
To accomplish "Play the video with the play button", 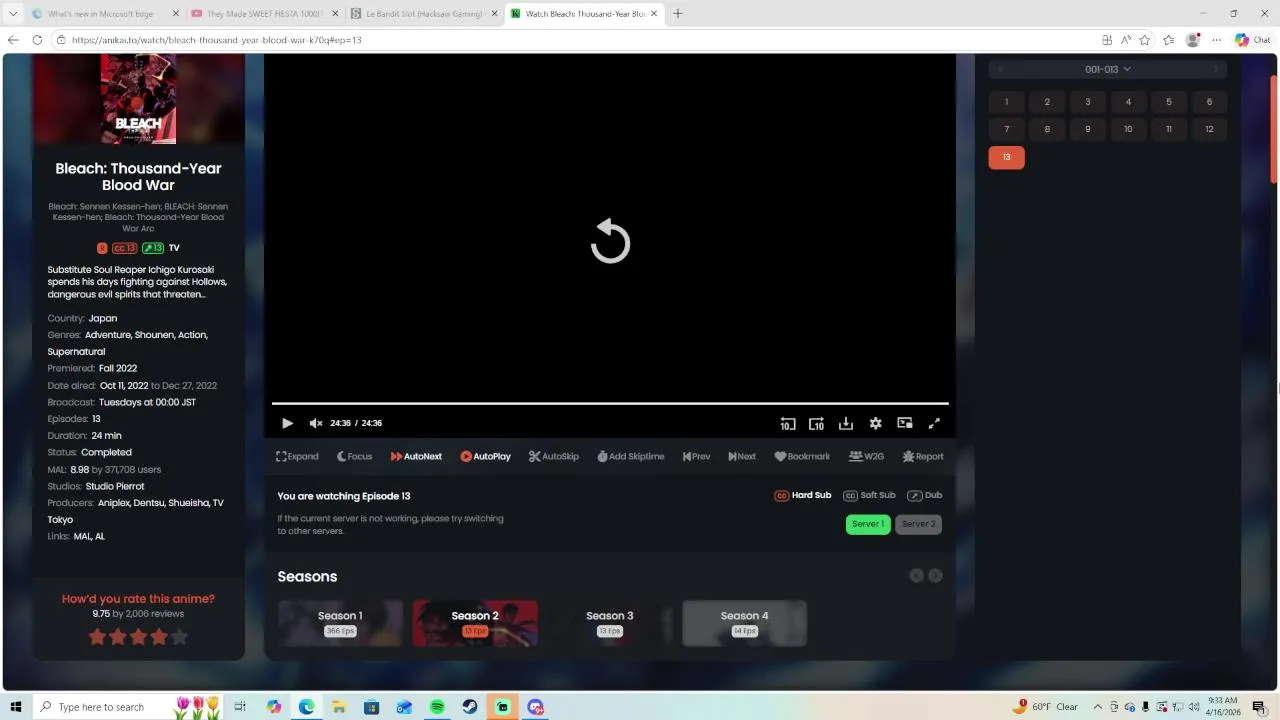I will 287,423.
